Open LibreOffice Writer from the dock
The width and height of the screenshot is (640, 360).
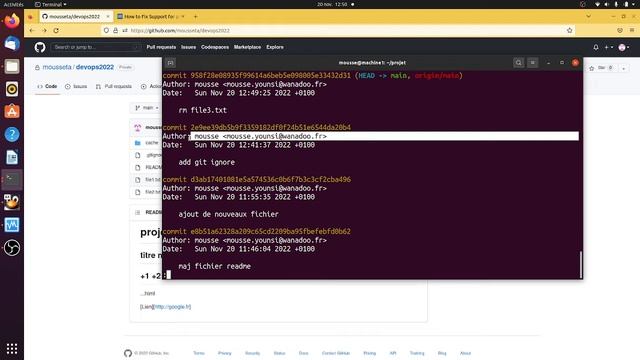12,157
